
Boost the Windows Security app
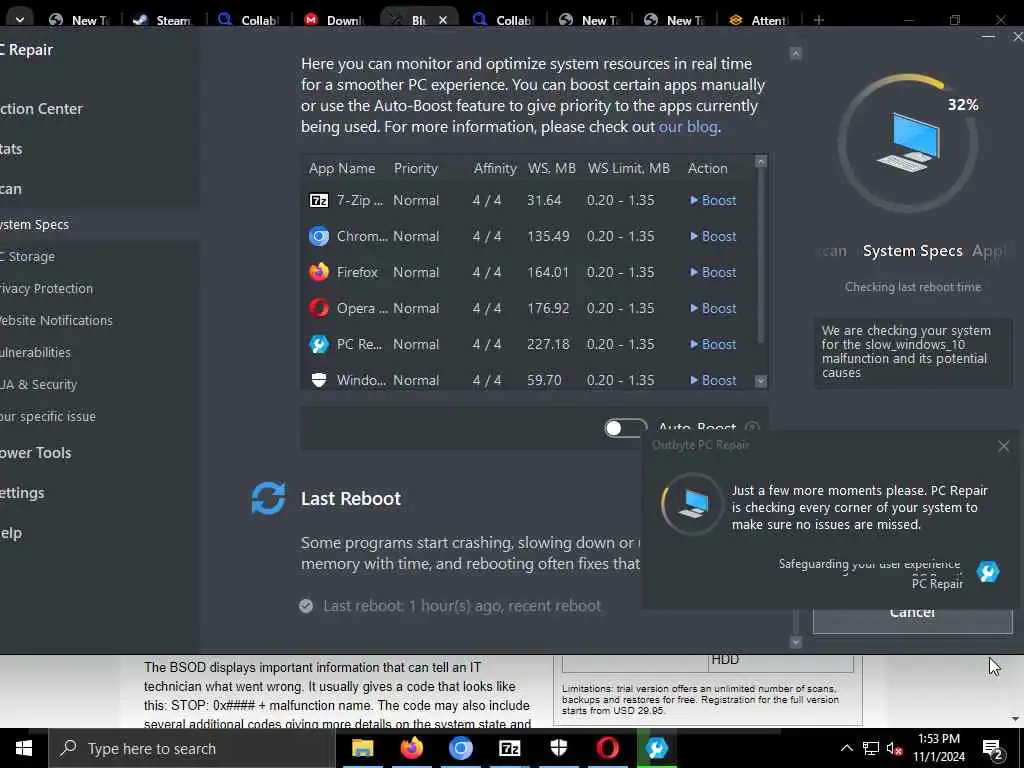(713, 380)
